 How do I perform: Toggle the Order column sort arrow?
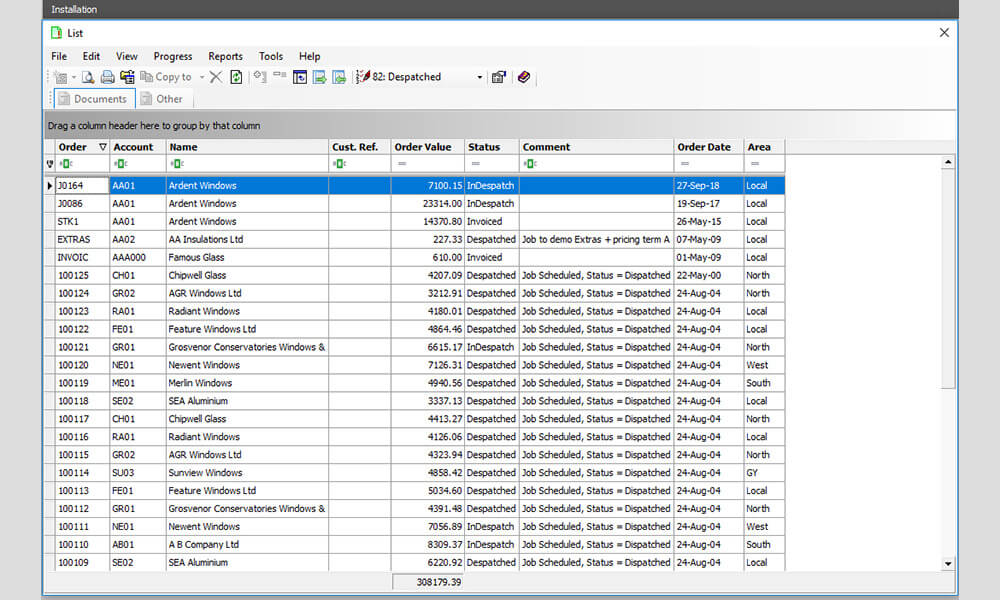[102, 147]
